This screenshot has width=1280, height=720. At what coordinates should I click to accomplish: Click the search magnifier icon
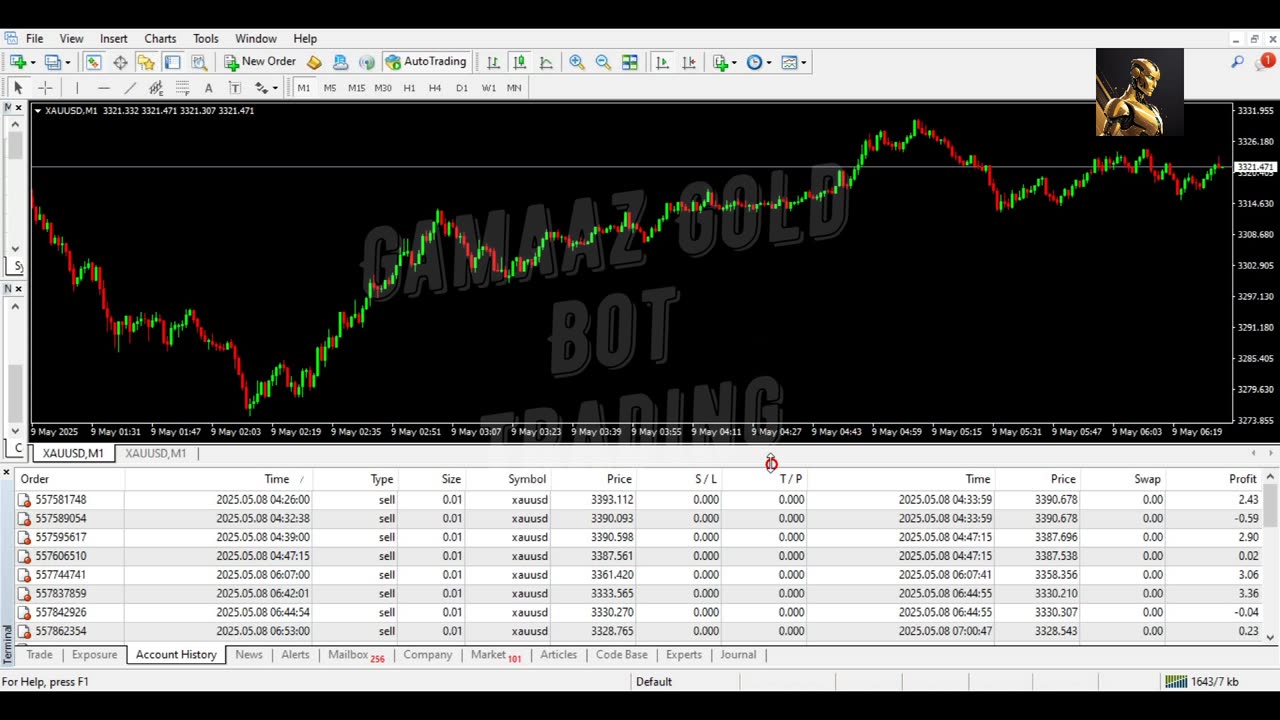[1237, 62]
